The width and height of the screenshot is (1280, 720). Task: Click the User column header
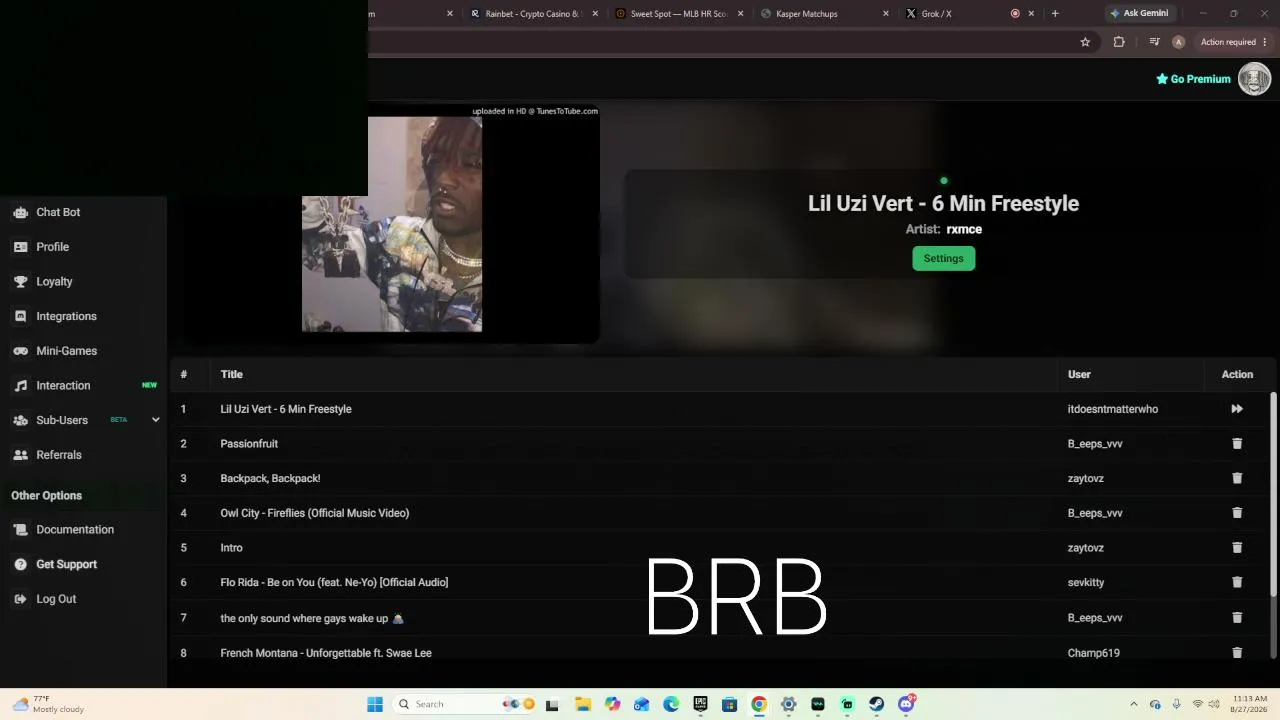point(1079,374)
